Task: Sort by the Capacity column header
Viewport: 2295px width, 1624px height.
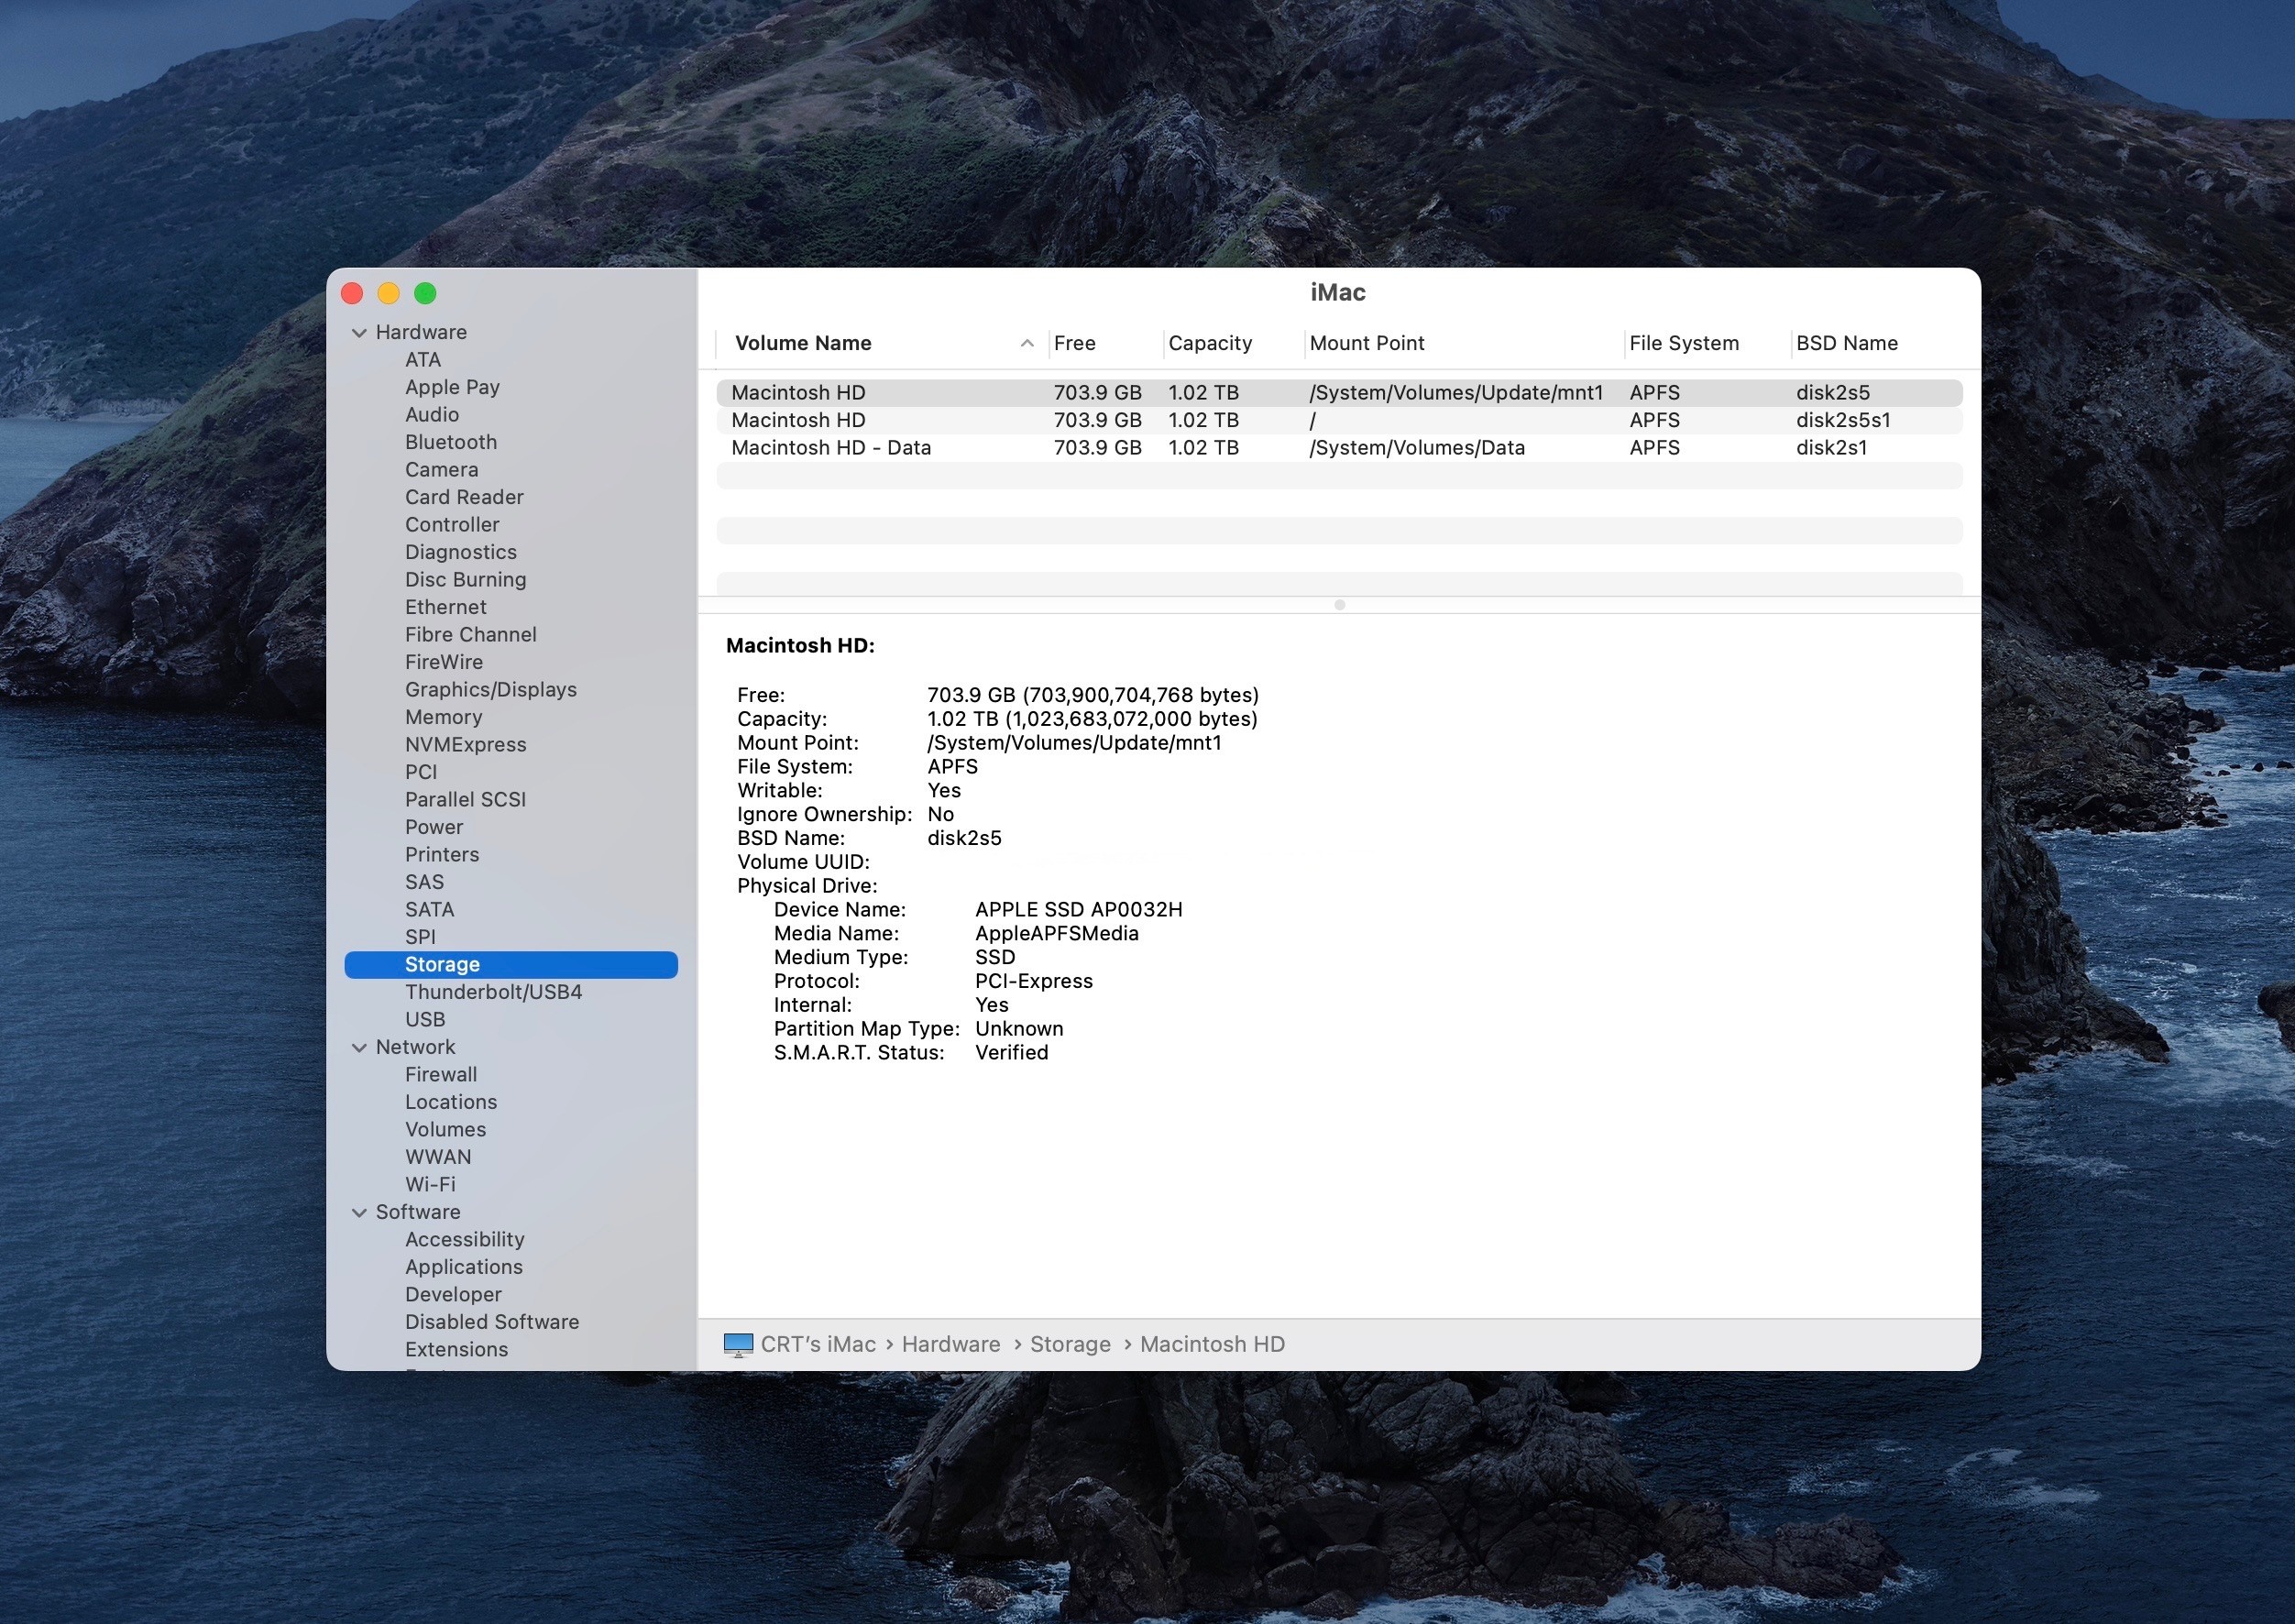Action: click(x=1210, y=343)
